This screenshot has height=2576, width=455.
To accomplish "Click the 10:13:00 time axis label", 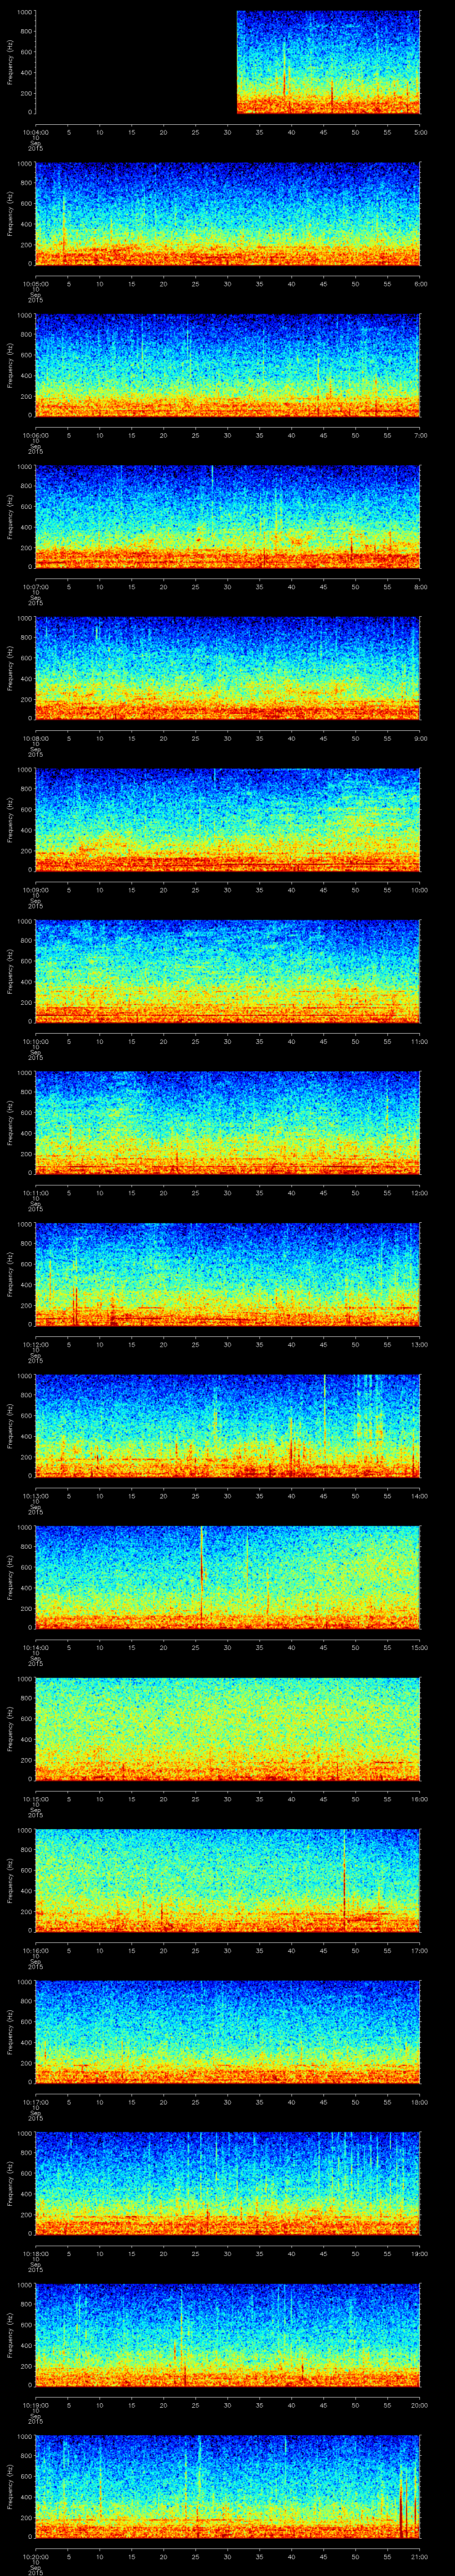I will (x=35, y=1496).
